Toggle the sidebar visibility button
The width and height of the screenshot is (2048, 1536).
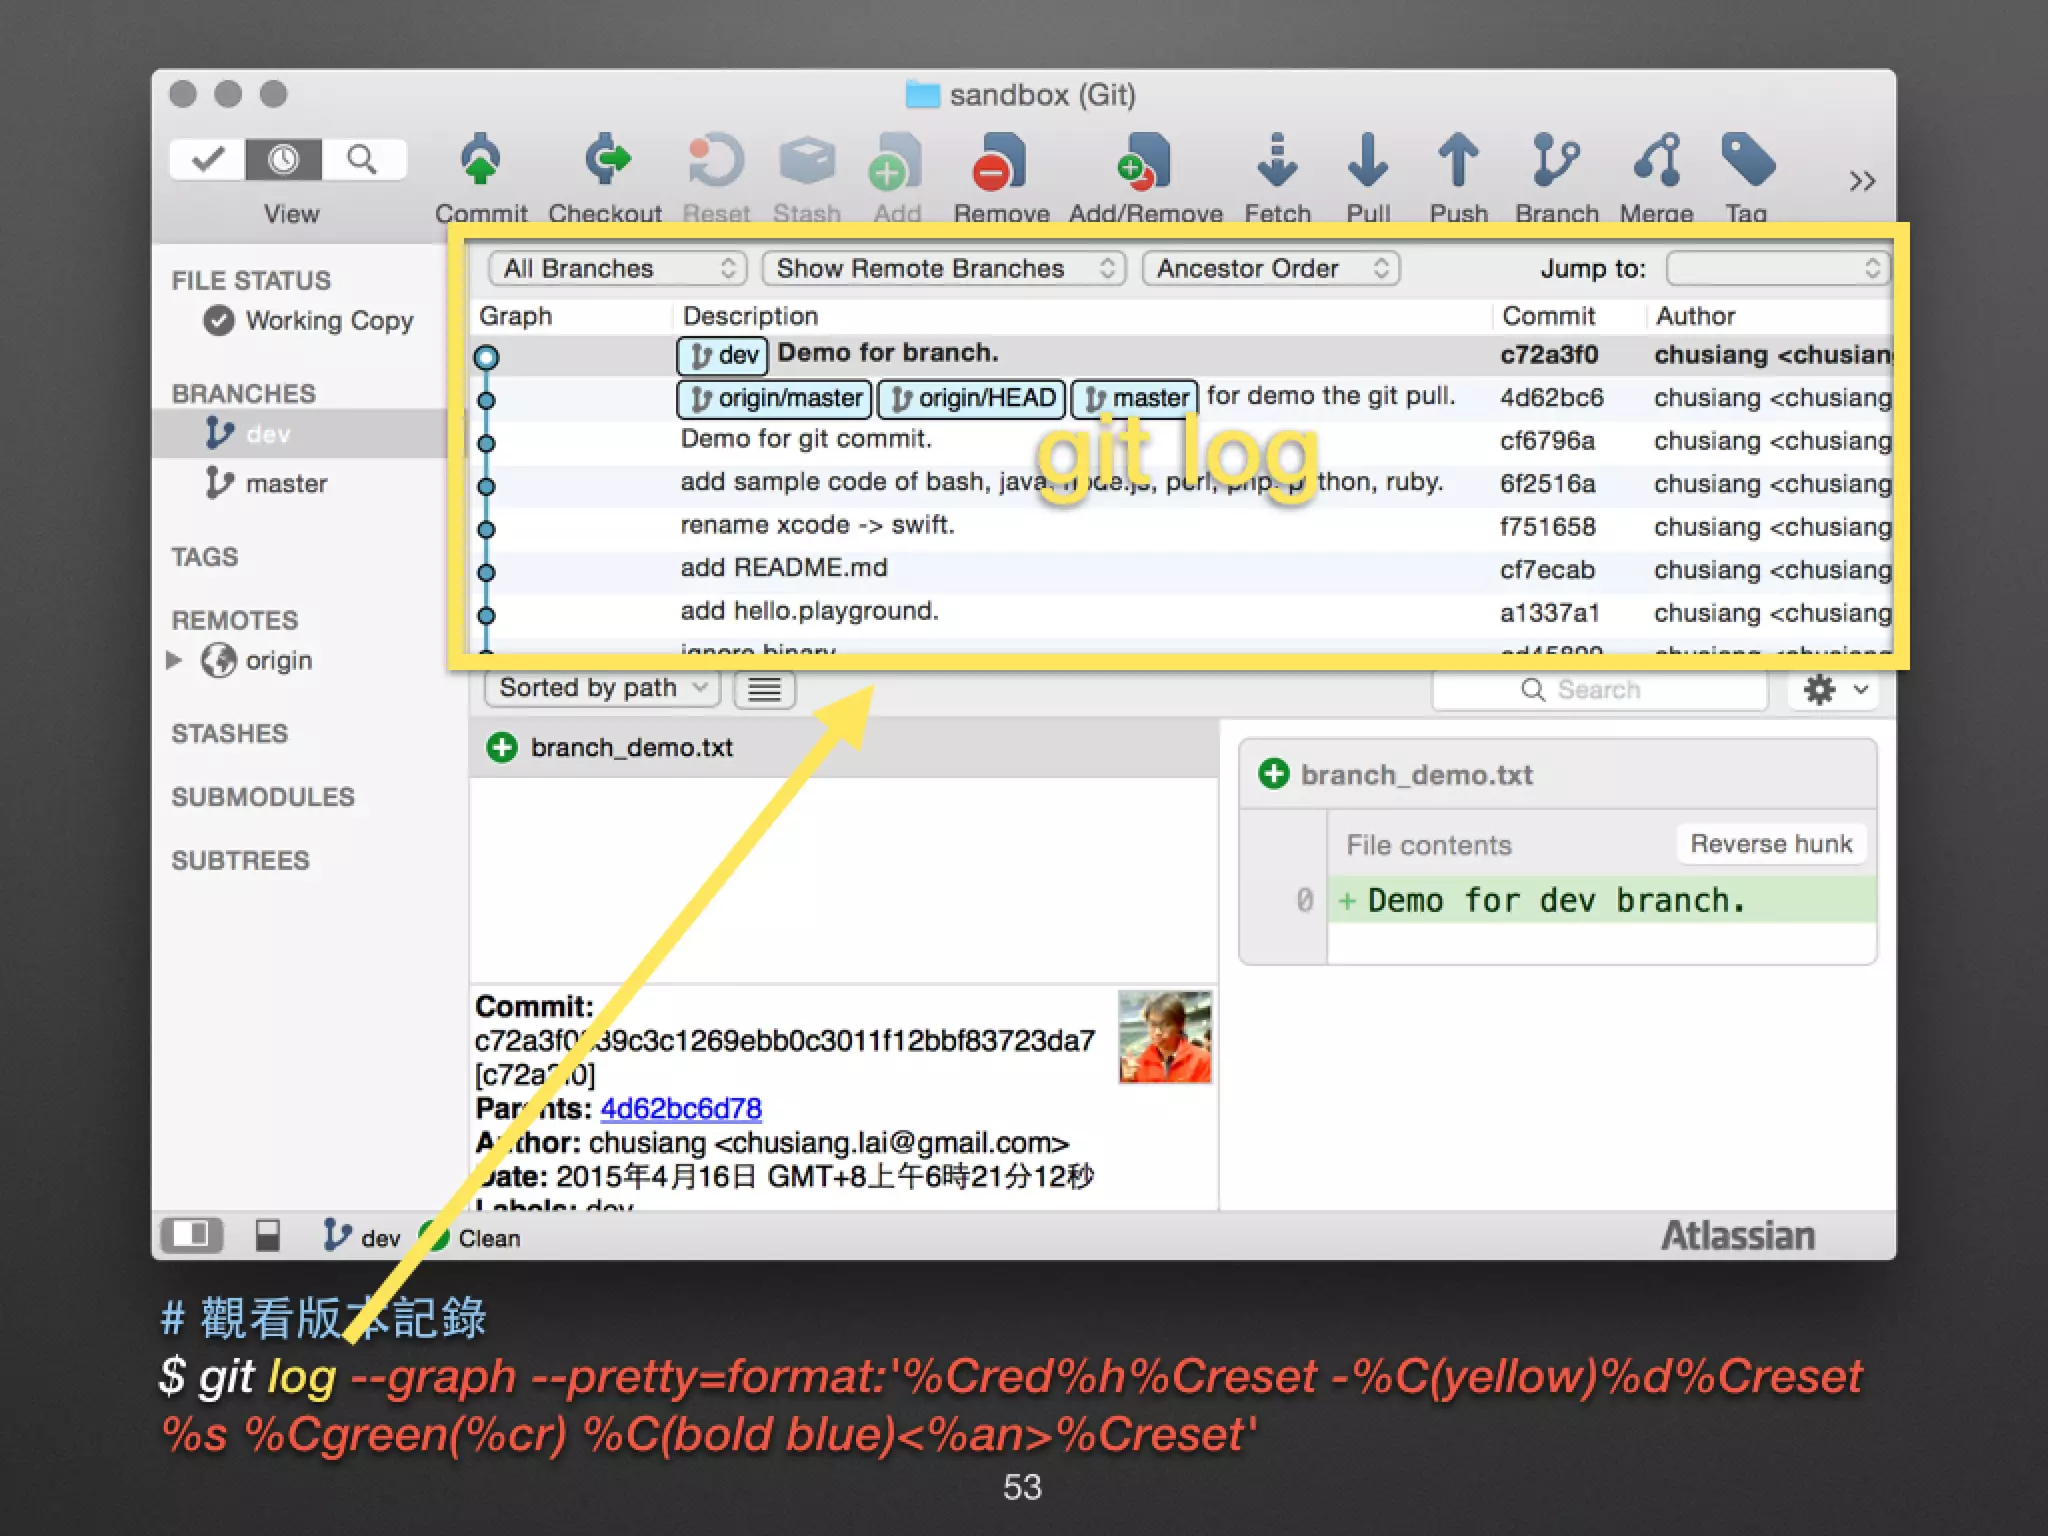coord(191,1235)
